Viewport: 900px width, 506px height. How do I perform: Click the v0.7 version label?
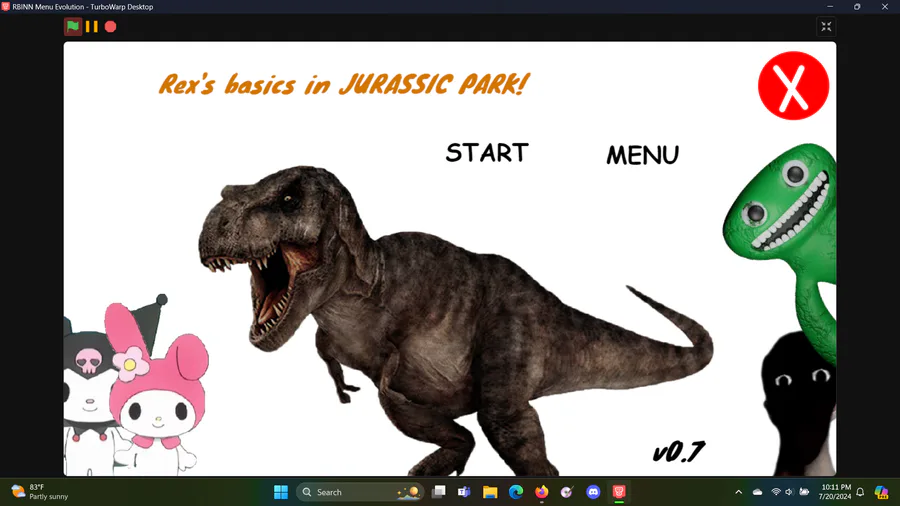pos(678,451)
